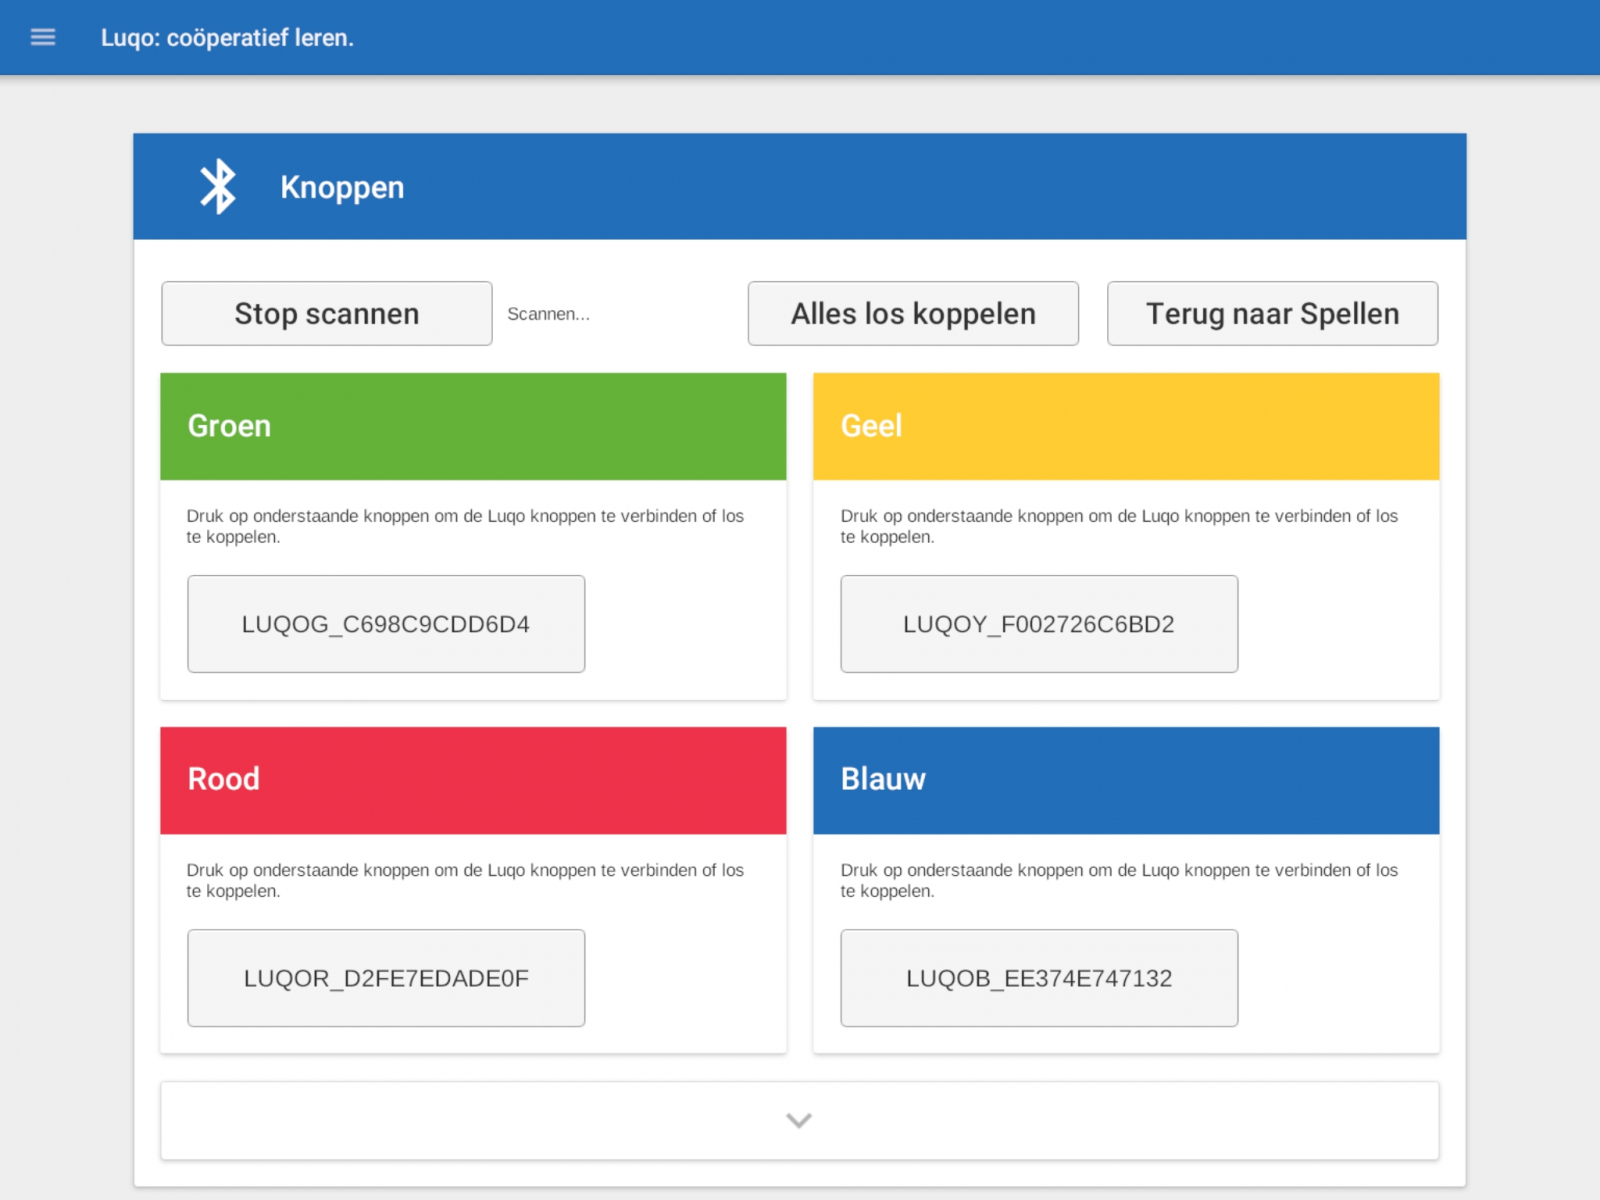Screen dimensions: 1600x1200
Task: Connect the blue button LUQOB_EE374E747132
Action: click(x=1038, y=978)
